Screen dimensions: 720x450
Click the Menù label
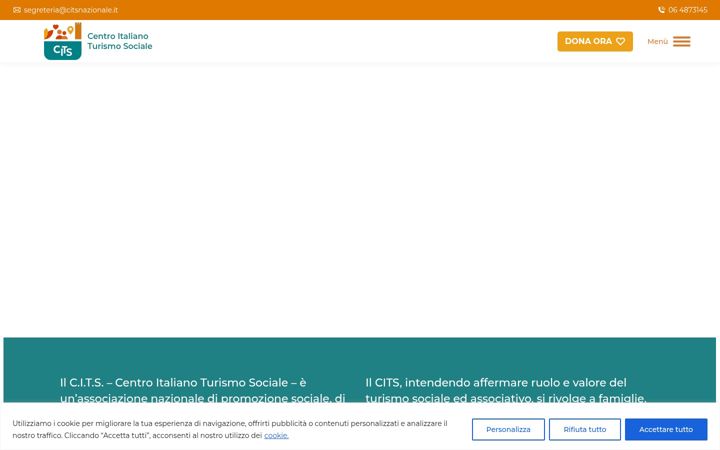click(x=657, y=41)
